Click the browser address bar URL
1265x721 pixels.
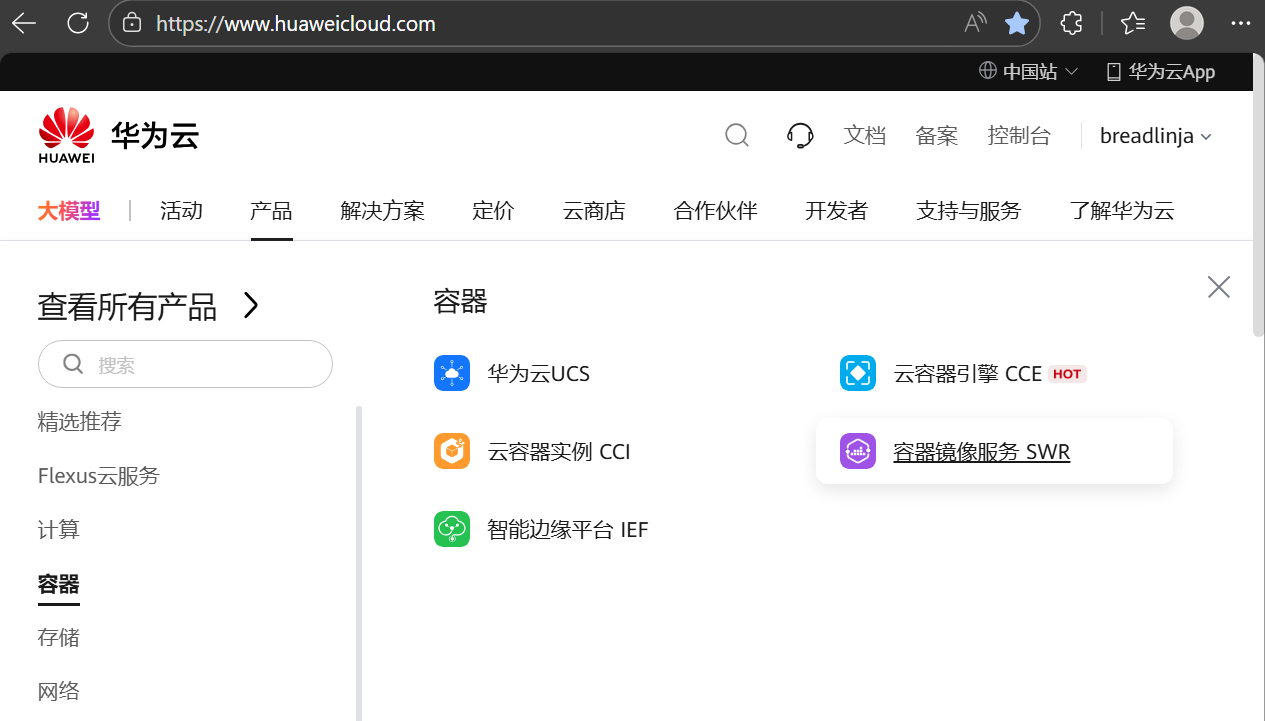pyautogui.click(x=296, y=23)
